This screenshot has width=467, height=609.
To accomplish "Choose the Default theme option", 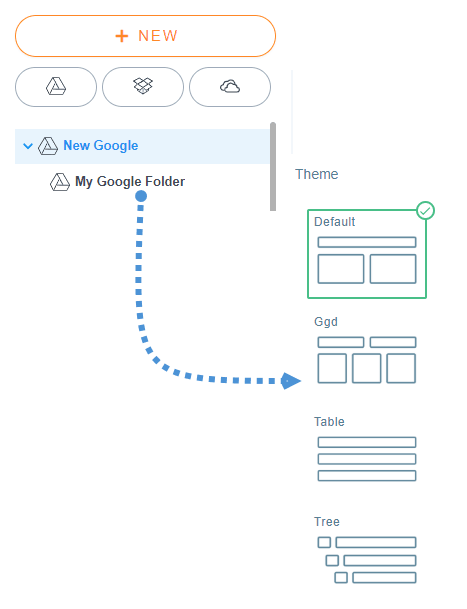I will tap(367, 254).
